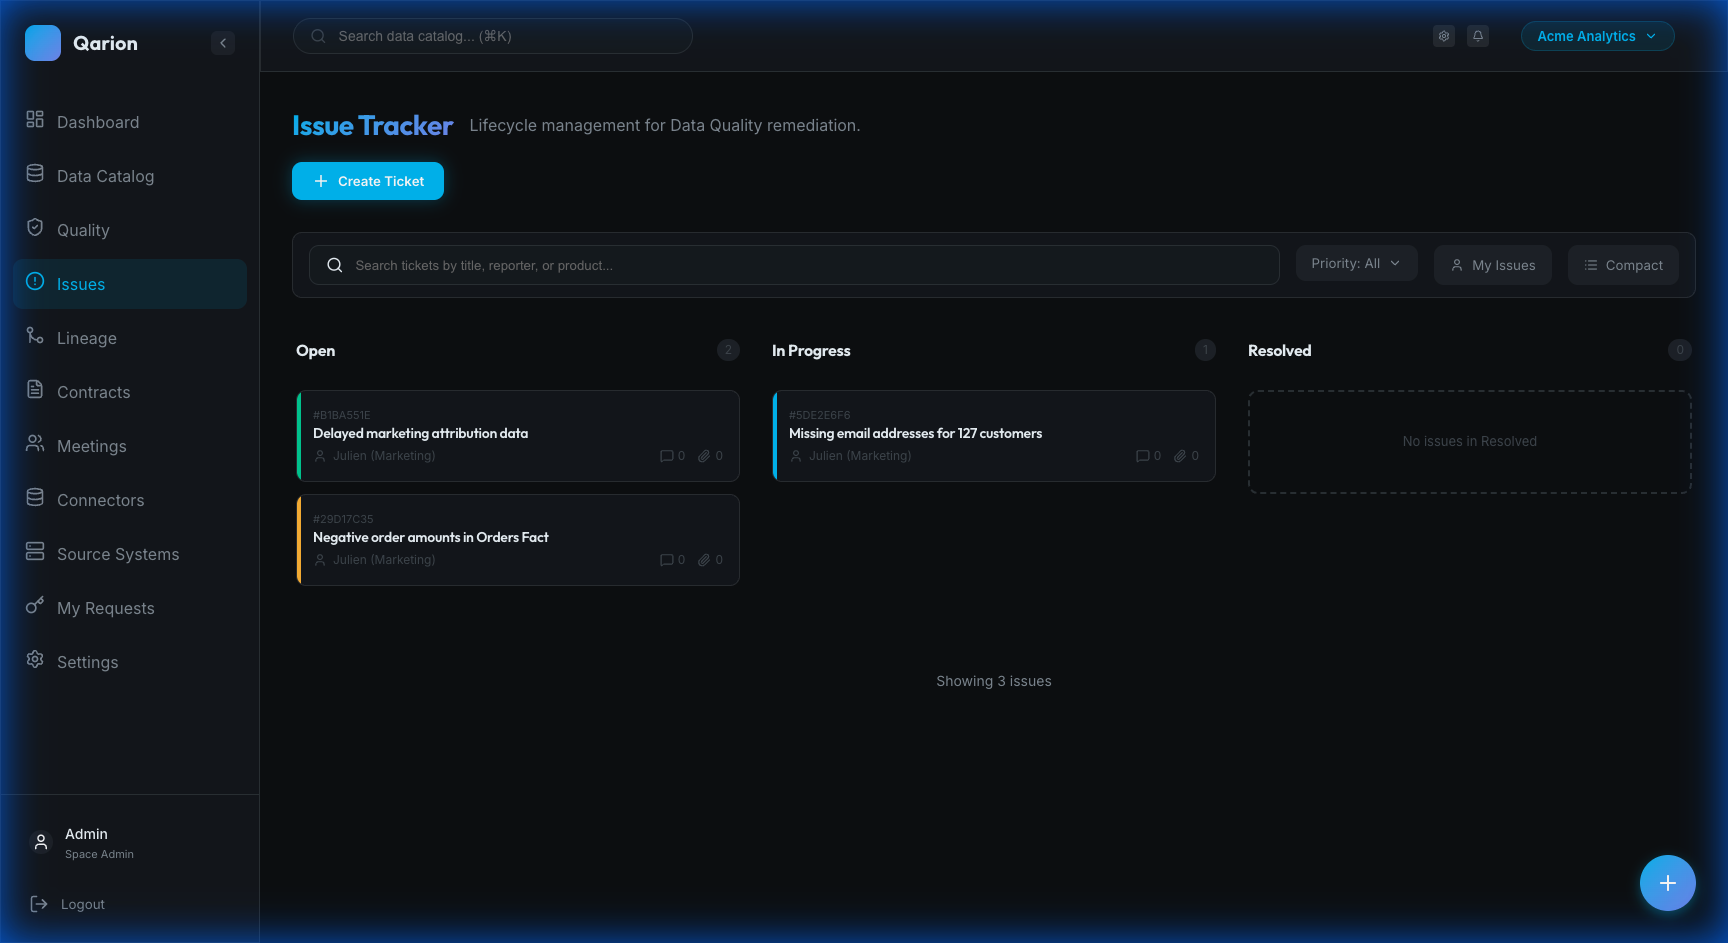Toggle the My Issues filter

coord(1492,265)
